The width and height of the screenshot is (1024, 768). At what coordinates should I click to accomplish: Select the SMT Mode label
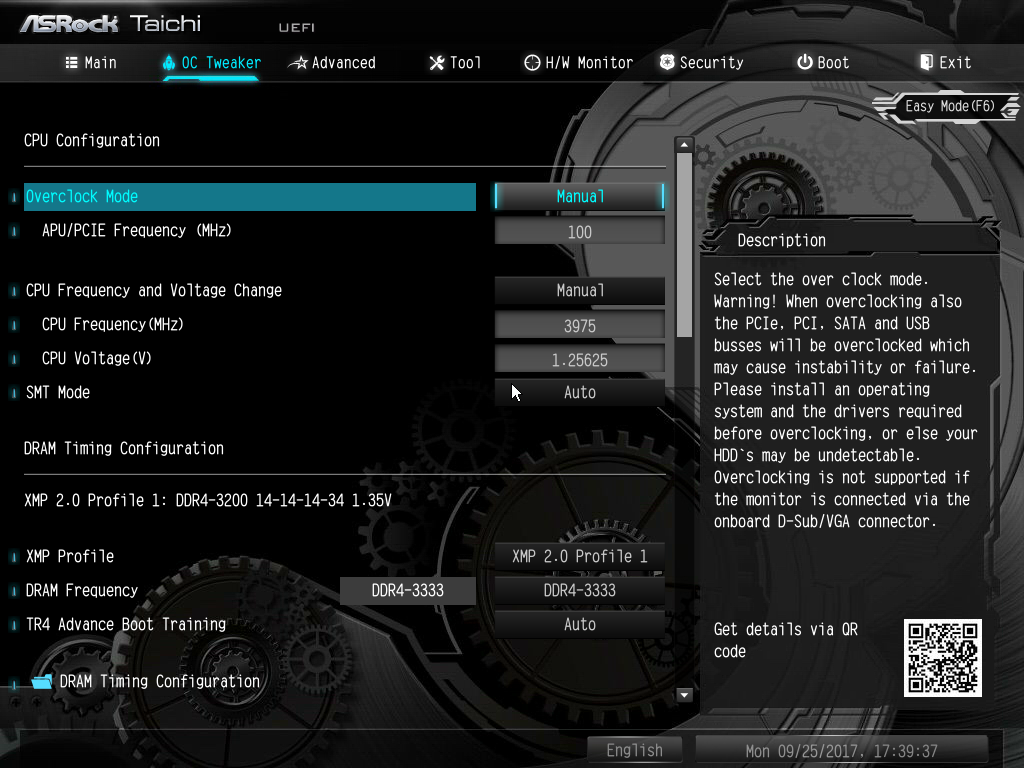(57, 392)
